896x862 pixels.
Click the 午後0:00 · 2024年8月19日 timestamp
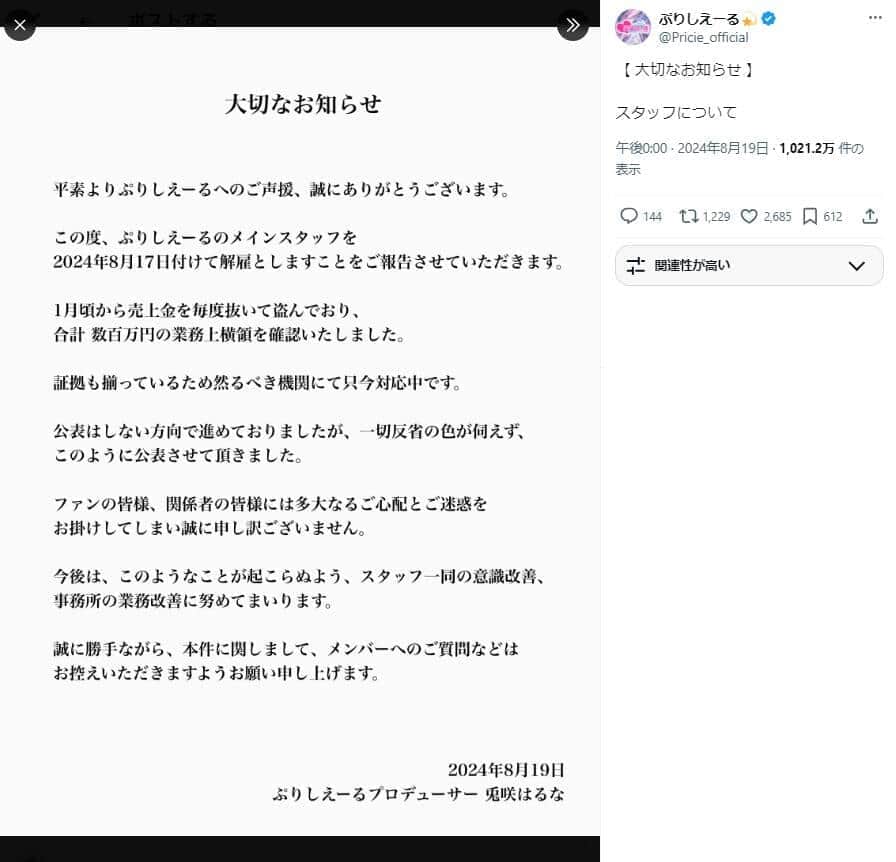692,149
